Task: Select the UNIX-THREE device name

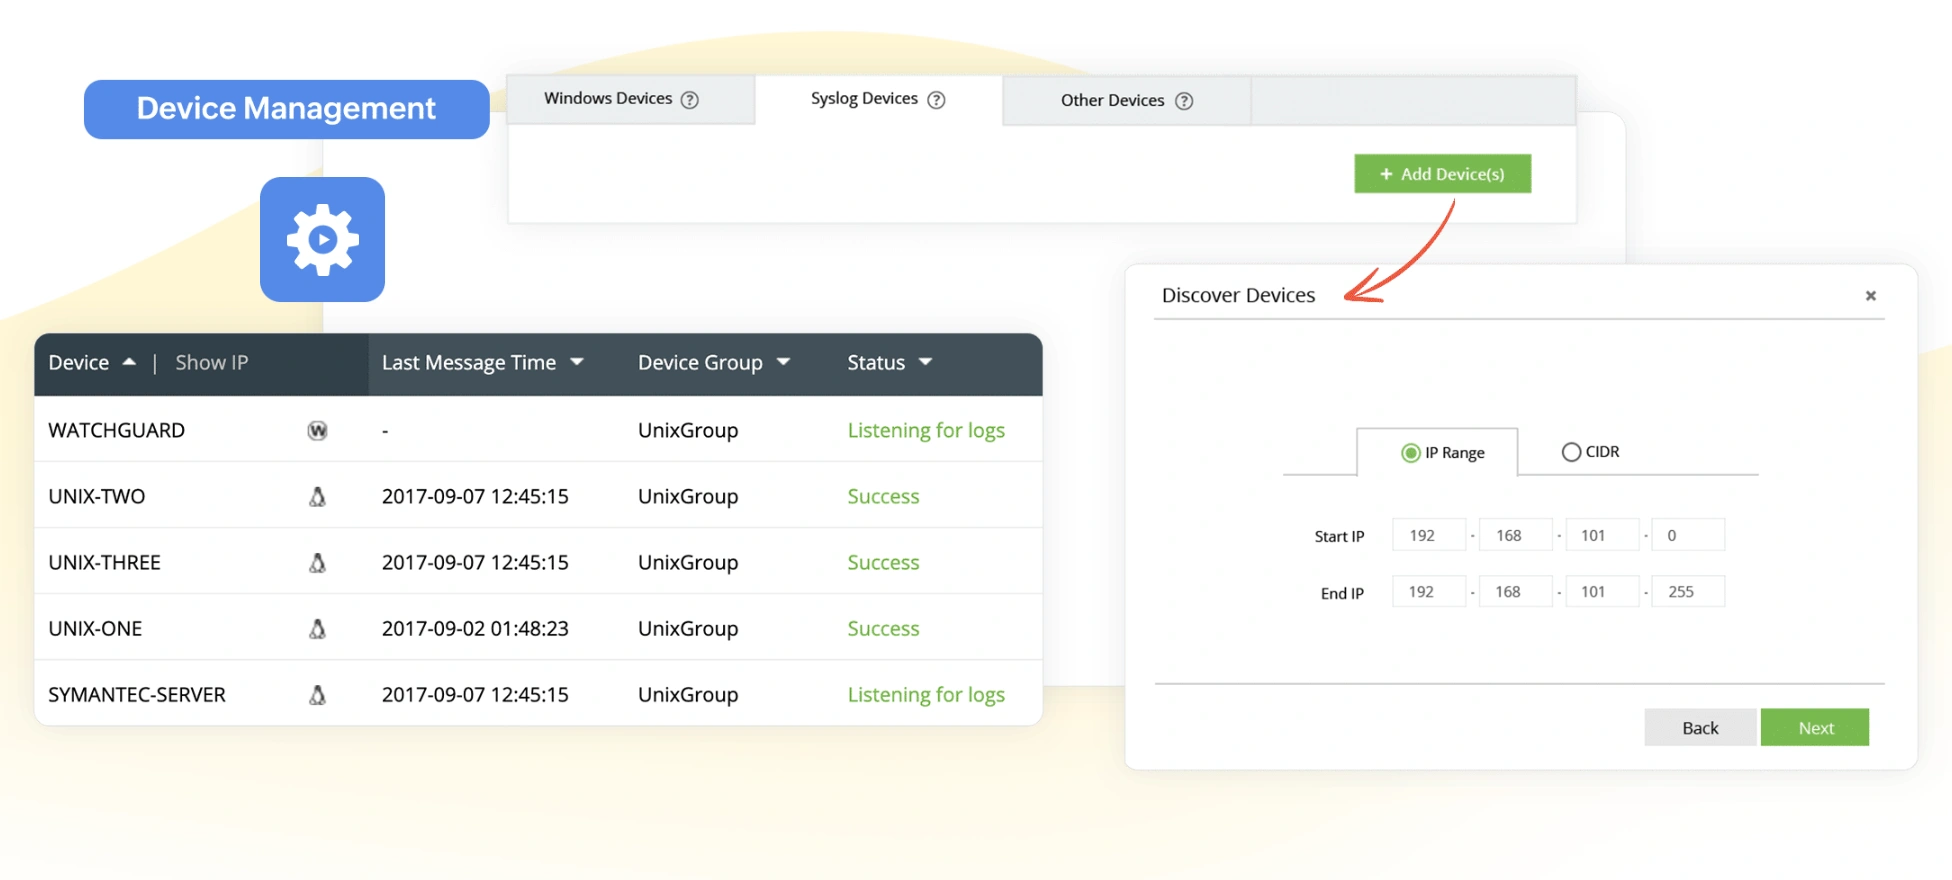Action: [x=105, y=563]
